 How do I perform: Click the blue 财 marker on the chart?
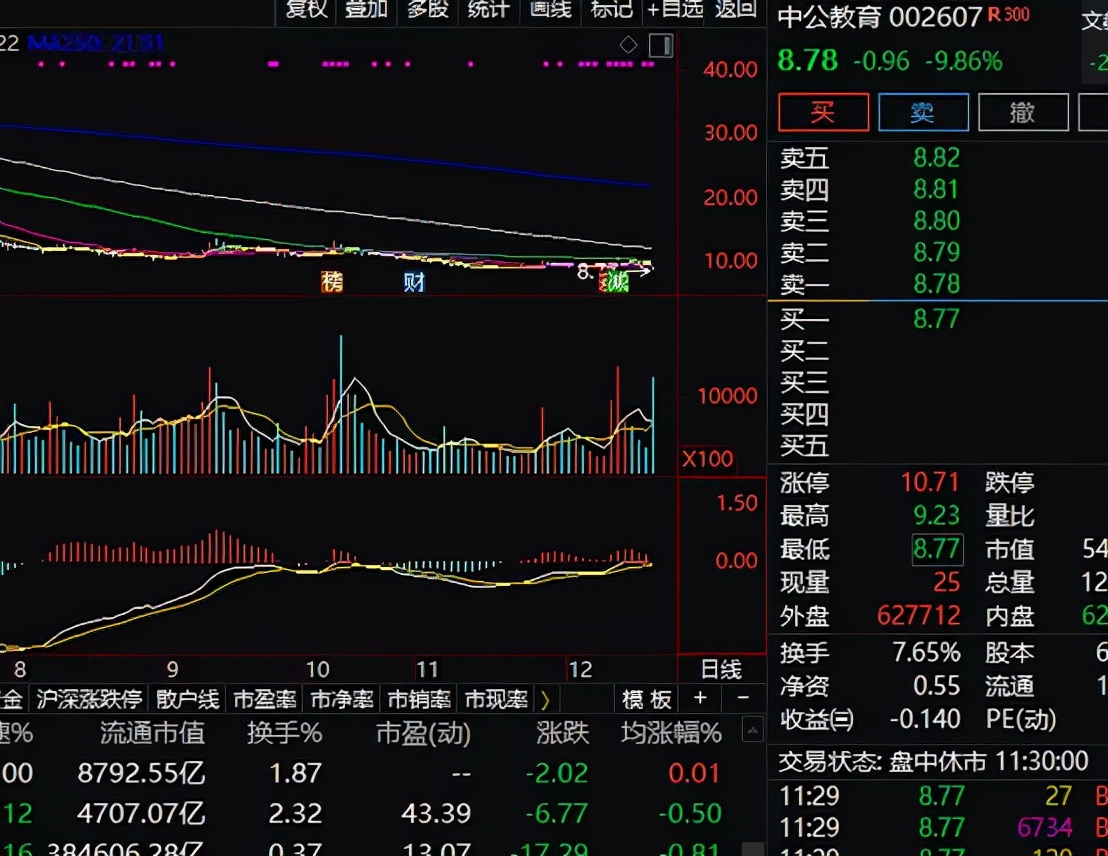click(x=414, y=282)
